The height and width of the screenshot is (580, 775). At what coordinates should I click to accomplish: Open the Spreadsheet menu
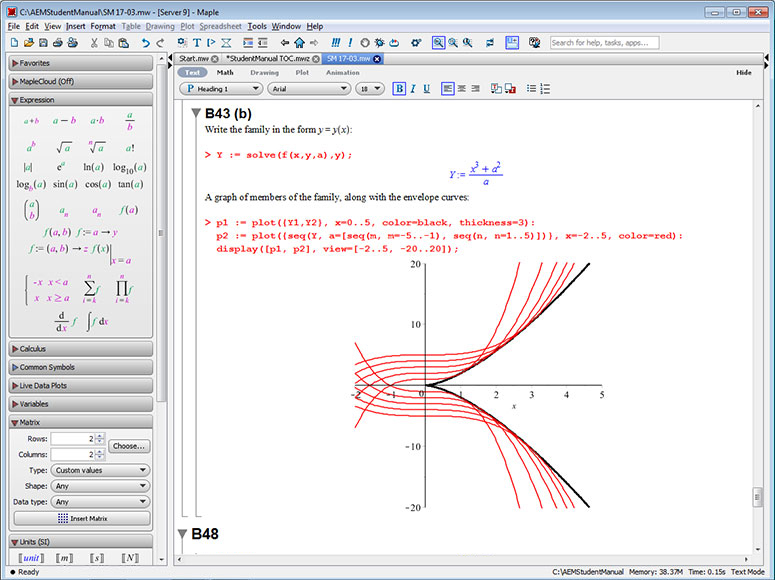coord(219,25)
